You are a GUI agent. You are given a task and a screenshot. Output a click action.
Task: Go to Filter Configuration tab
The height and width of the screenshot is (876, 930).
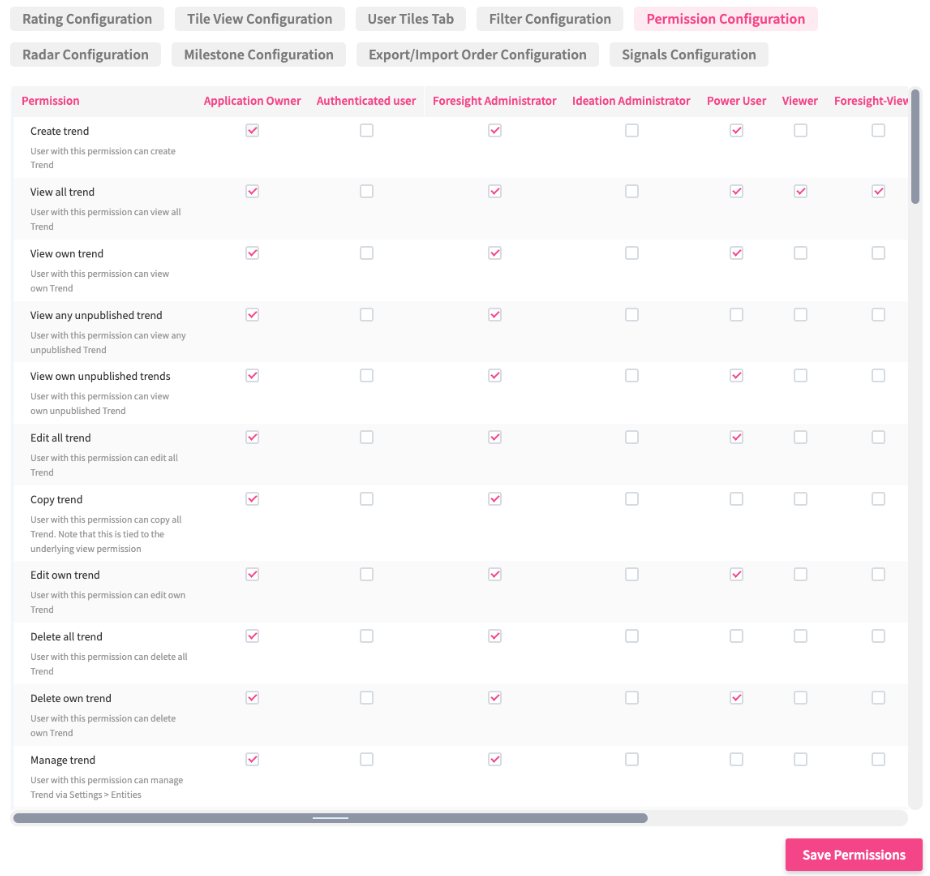[550, 19]
